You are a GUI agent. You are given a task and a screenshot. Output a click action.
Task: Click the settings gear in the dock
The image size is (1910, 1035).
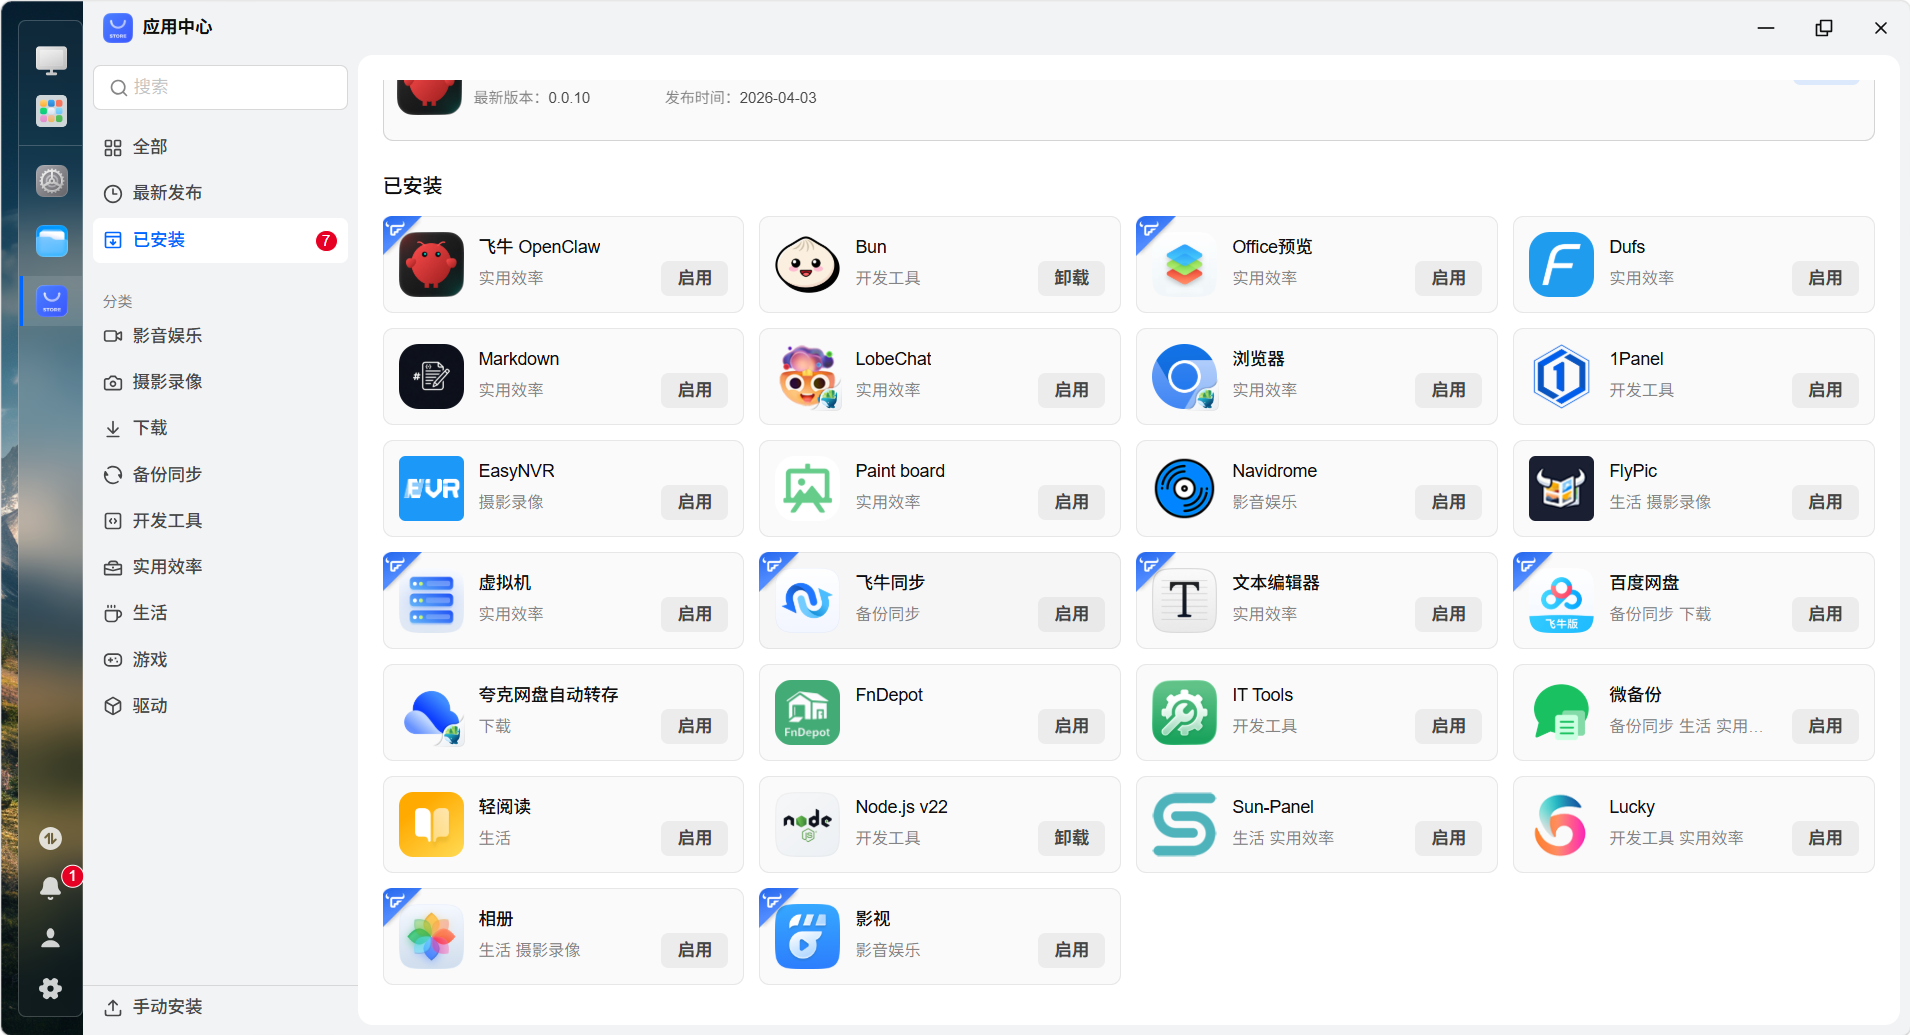[x=50, y=989]
